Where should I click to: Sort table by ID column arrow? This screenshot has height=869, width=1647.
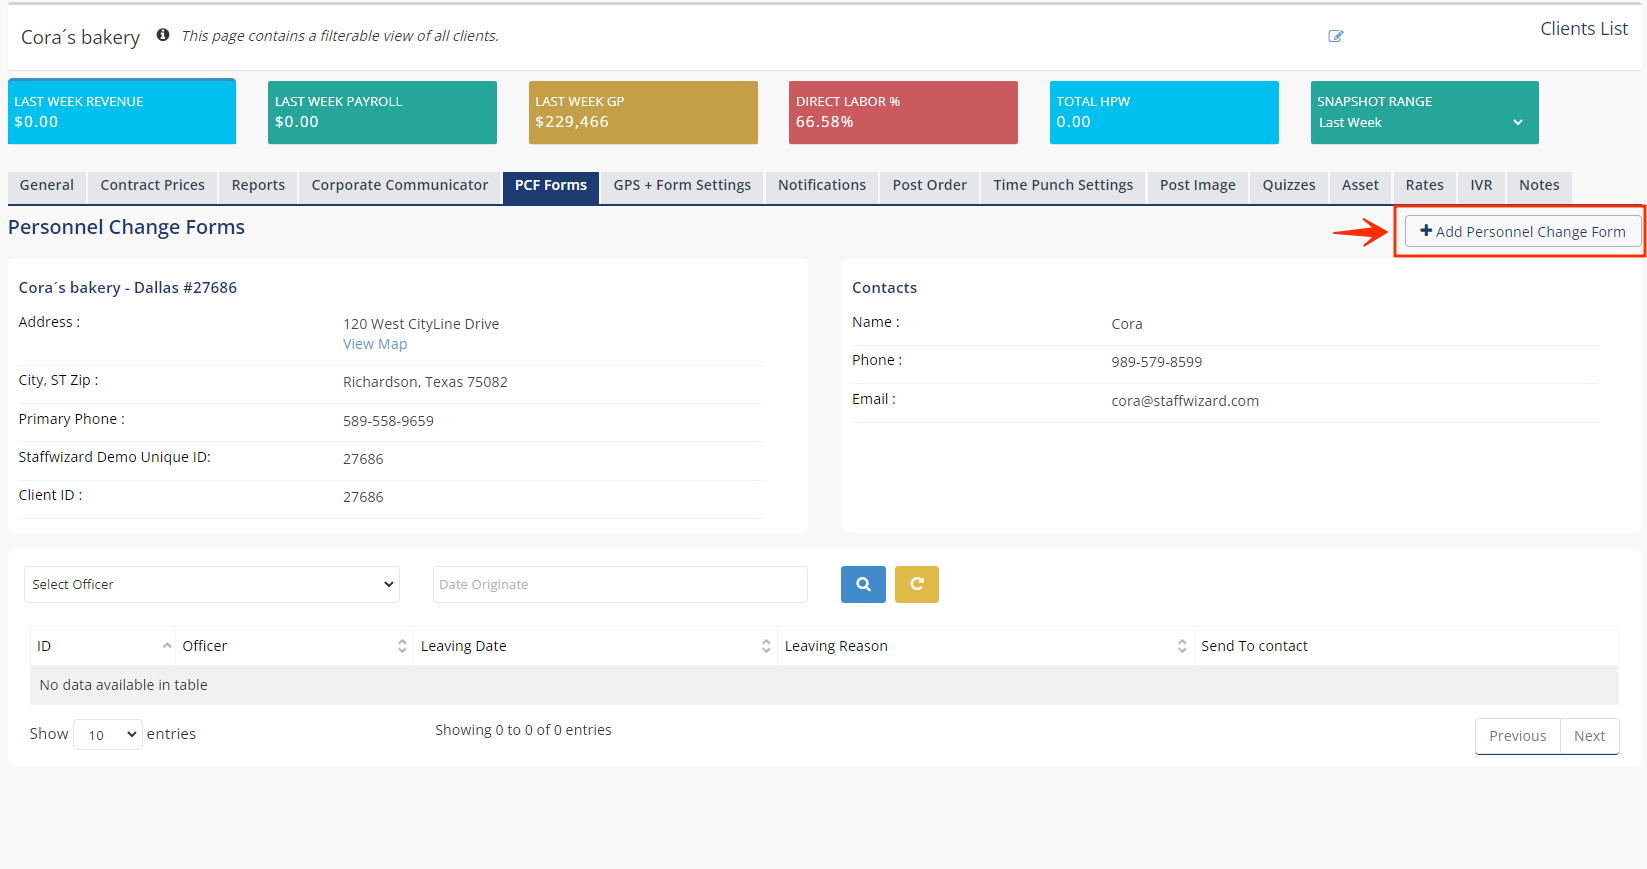pyautogui.click(x=167, y=646)
